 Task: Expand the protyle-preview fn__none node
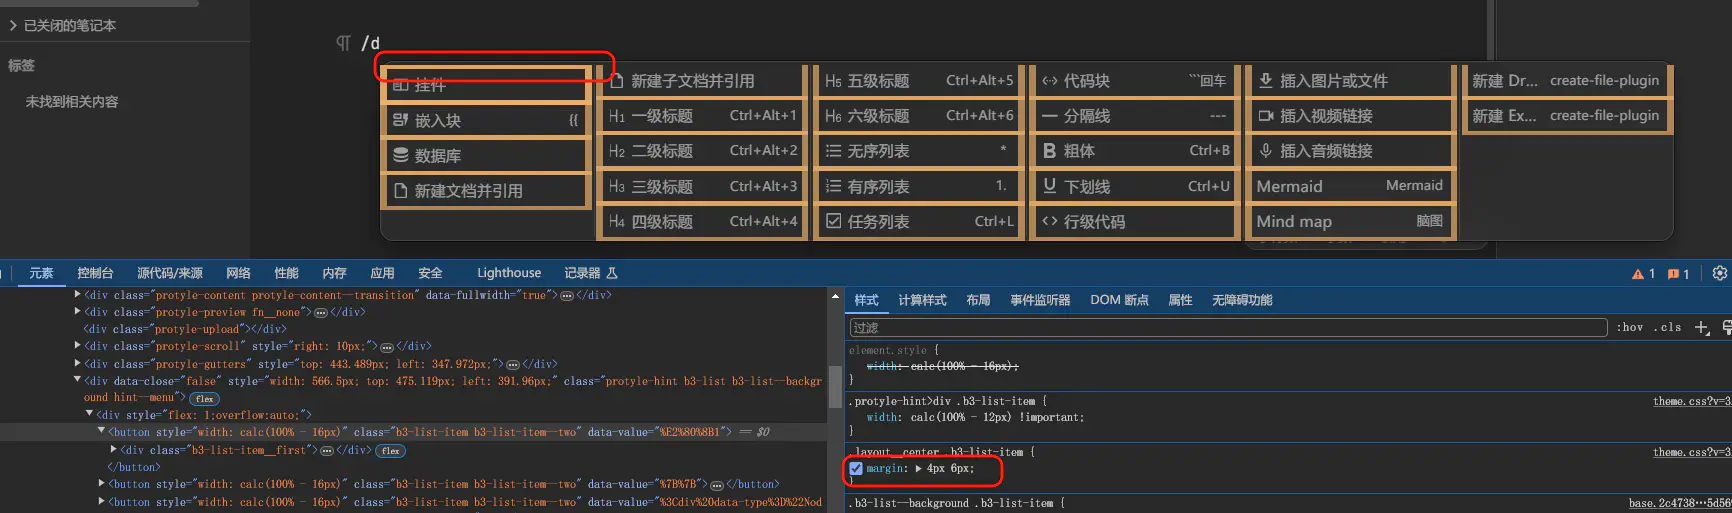(78, 312)
